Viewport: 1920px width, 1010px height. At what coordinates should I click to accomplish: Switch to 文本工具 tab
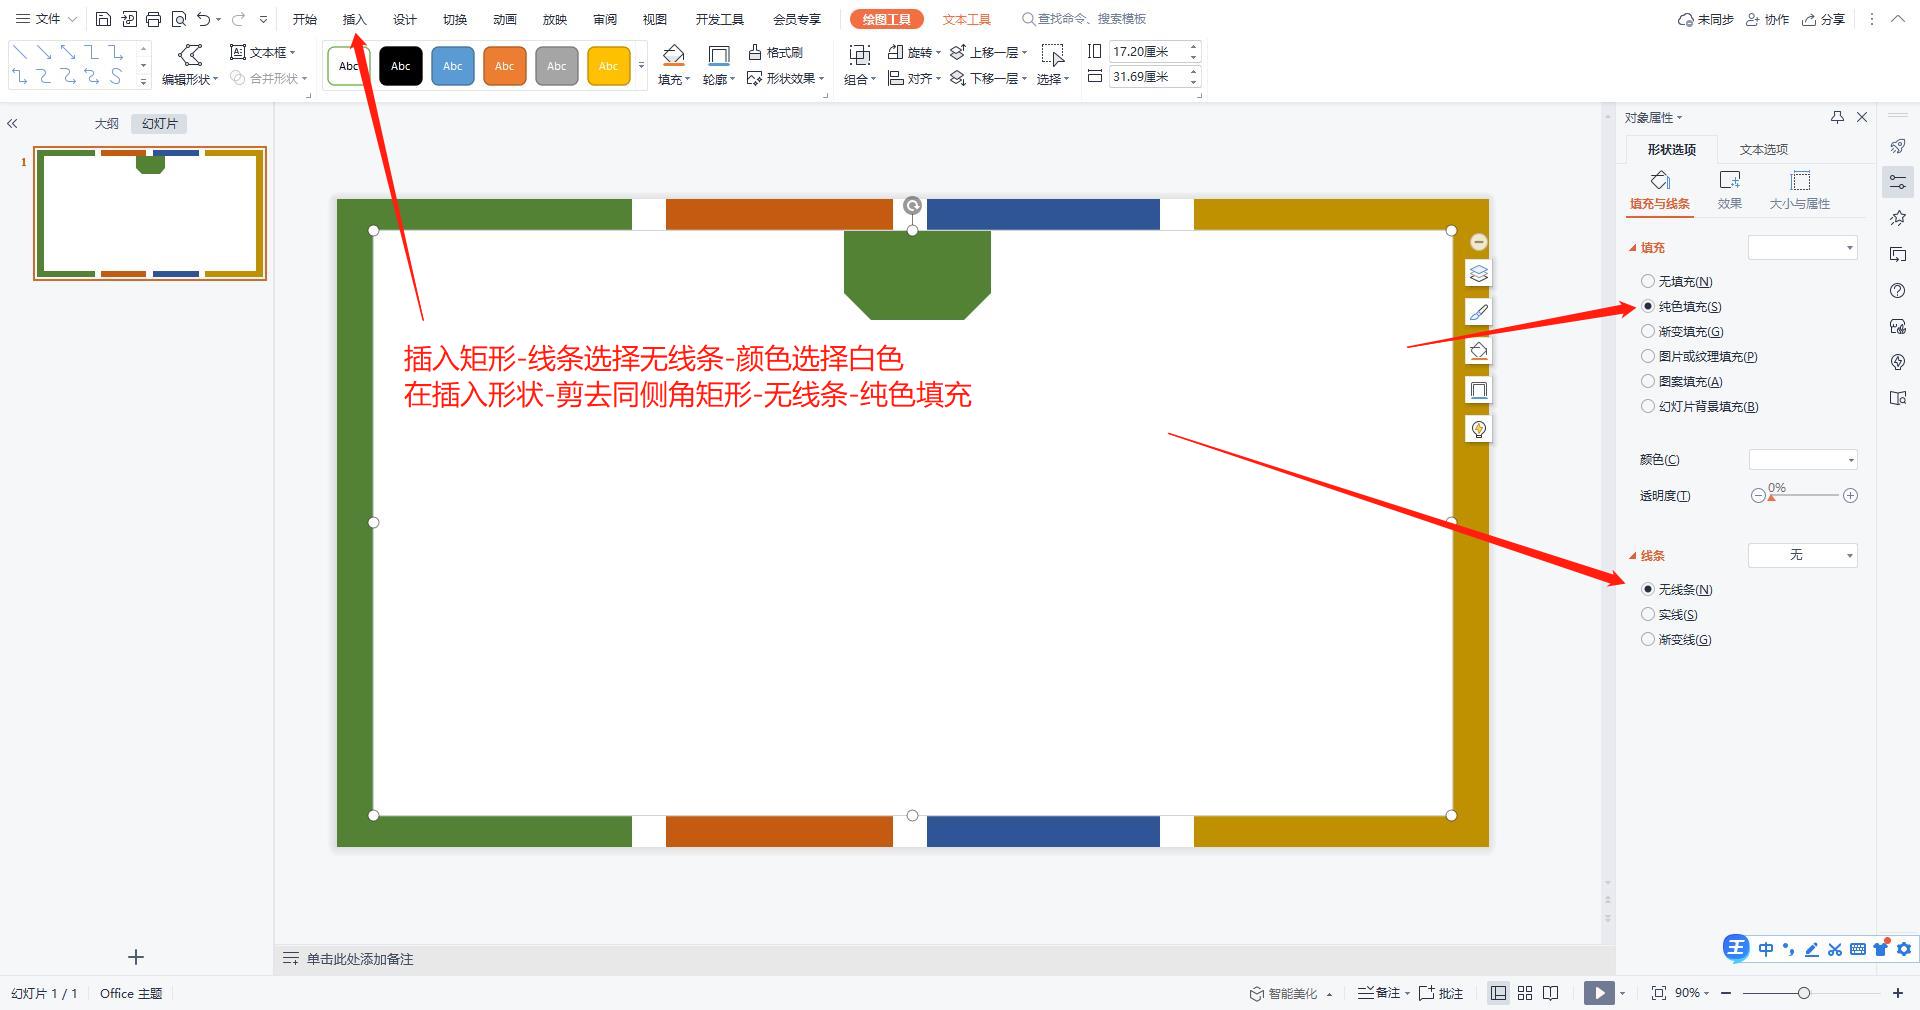tap(966, 19)
